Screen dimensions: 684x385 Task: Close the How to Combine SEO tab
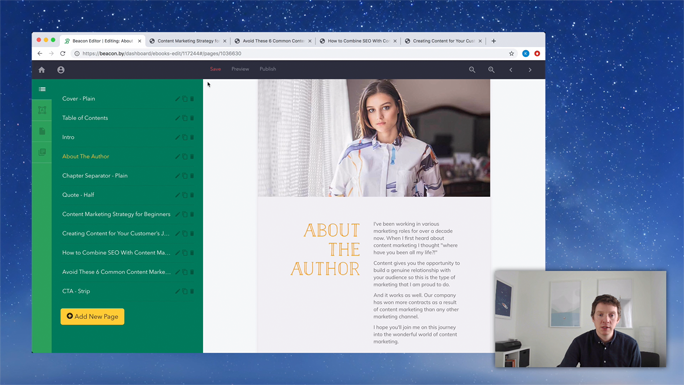tap(395, 41)
